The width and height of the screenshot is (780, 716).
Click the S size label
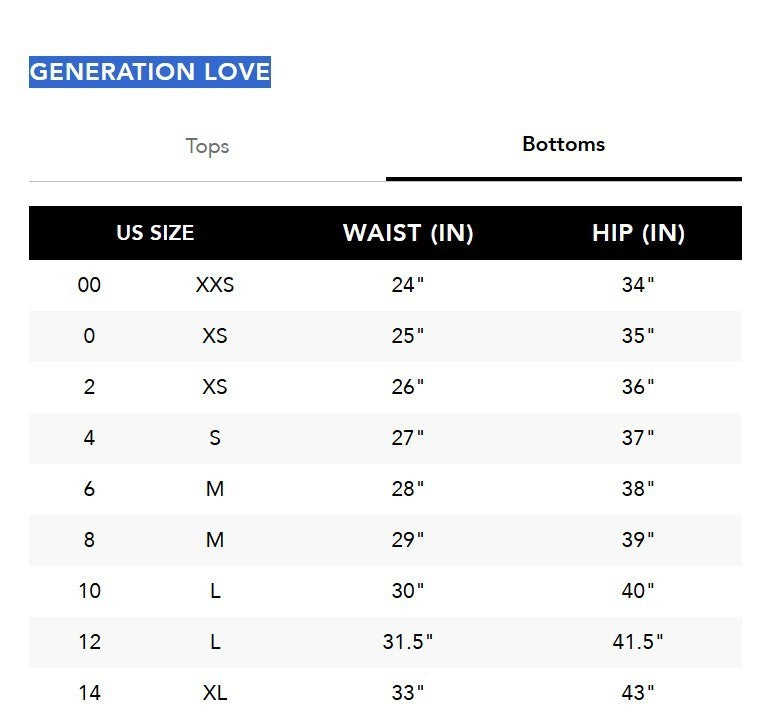pos(215,438)
